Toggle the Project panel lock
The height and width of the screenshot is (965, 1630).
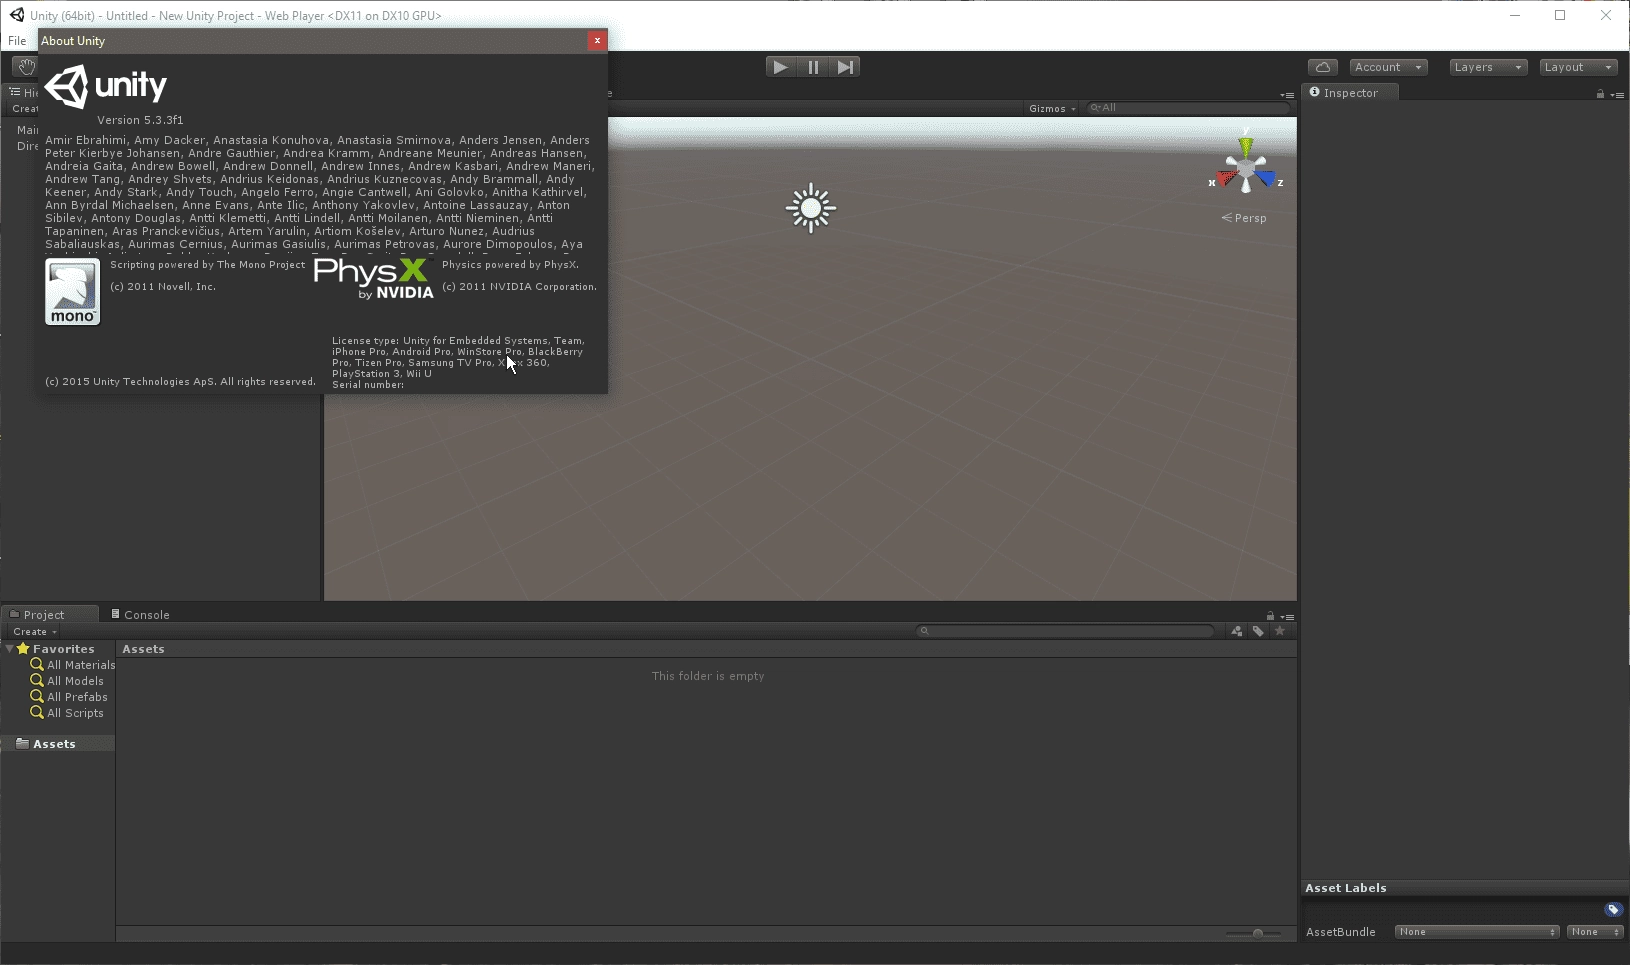point(1270,616)
